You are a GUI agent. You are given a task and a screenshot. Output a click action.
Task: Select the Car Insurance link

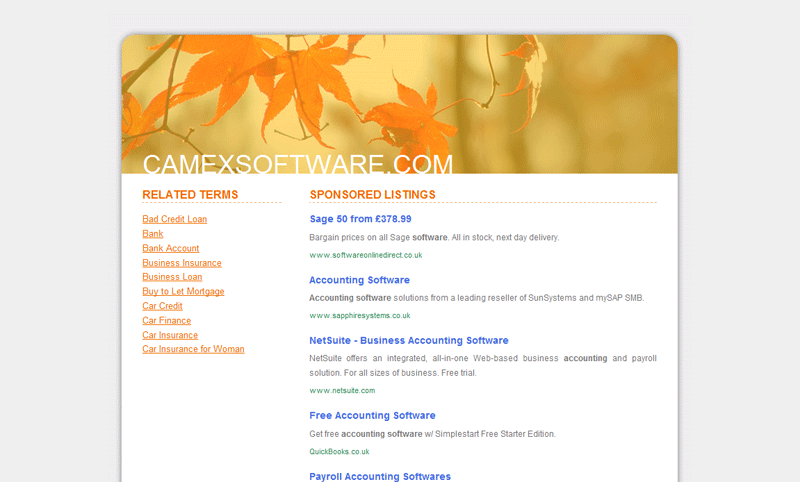pyautogui.click(x=170, y=335)
